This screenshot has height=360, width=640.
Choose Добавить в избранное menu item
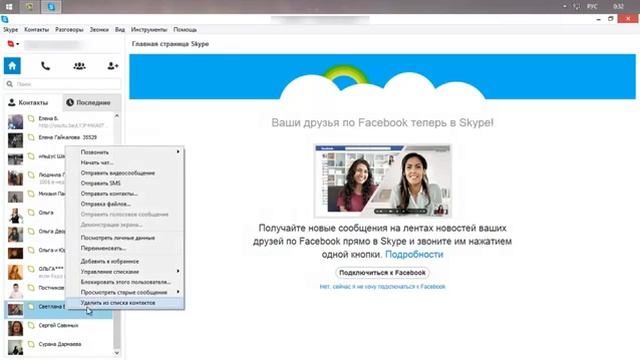coord(125,261)
